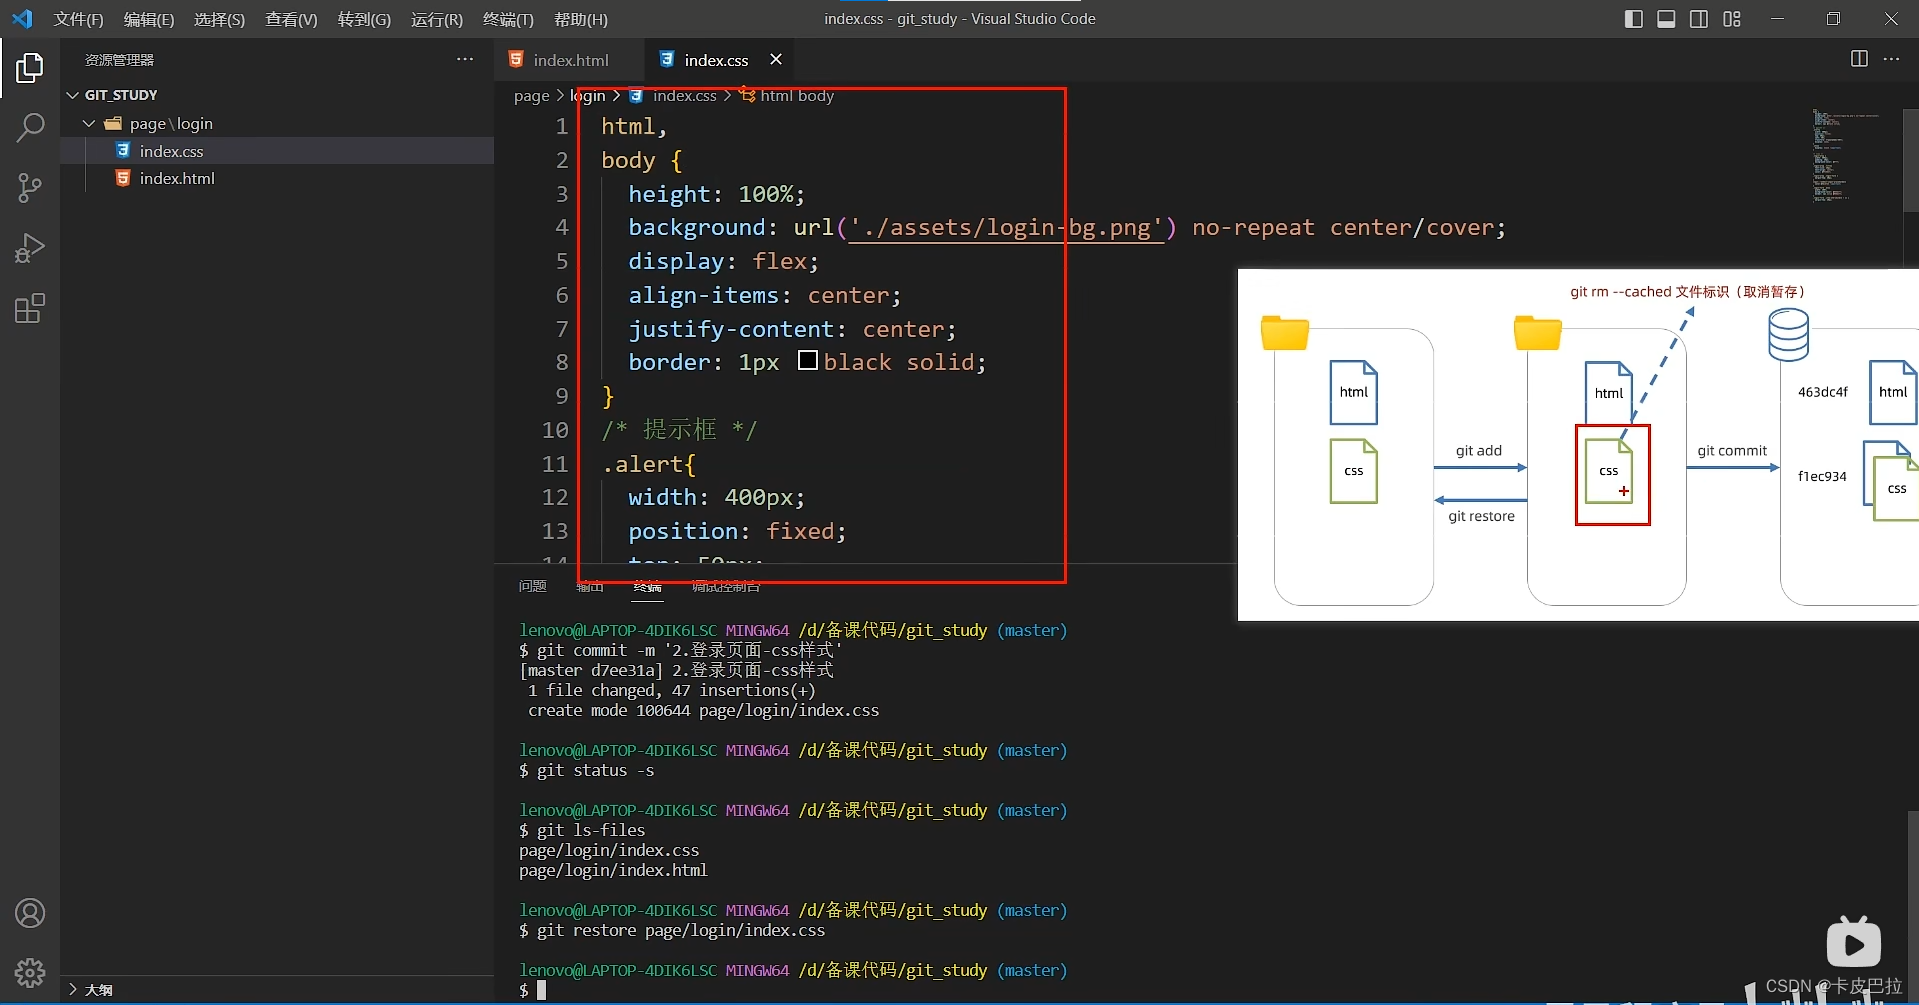
Task: Click 'page/login/index.html' terminal output line
Action: [613, 870]
